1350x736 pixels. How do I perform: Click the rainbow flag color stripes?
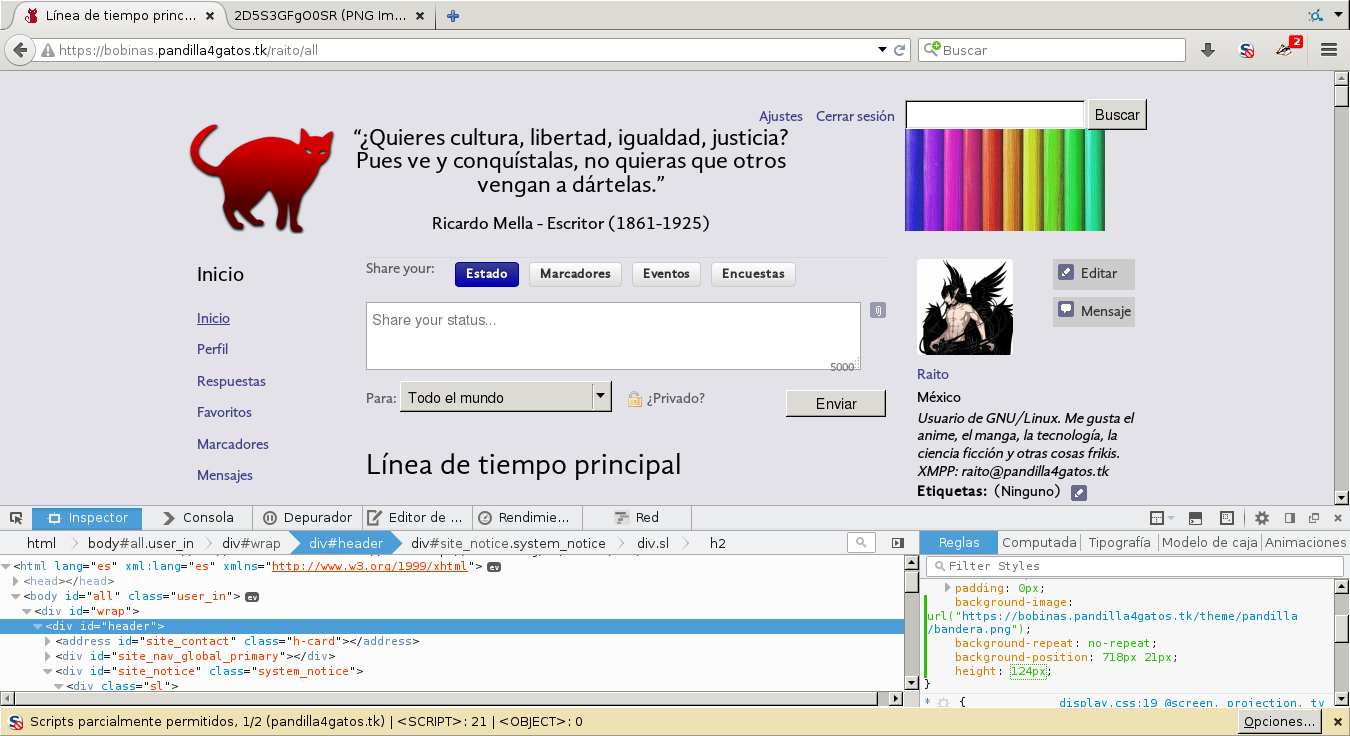point(1005,180)
